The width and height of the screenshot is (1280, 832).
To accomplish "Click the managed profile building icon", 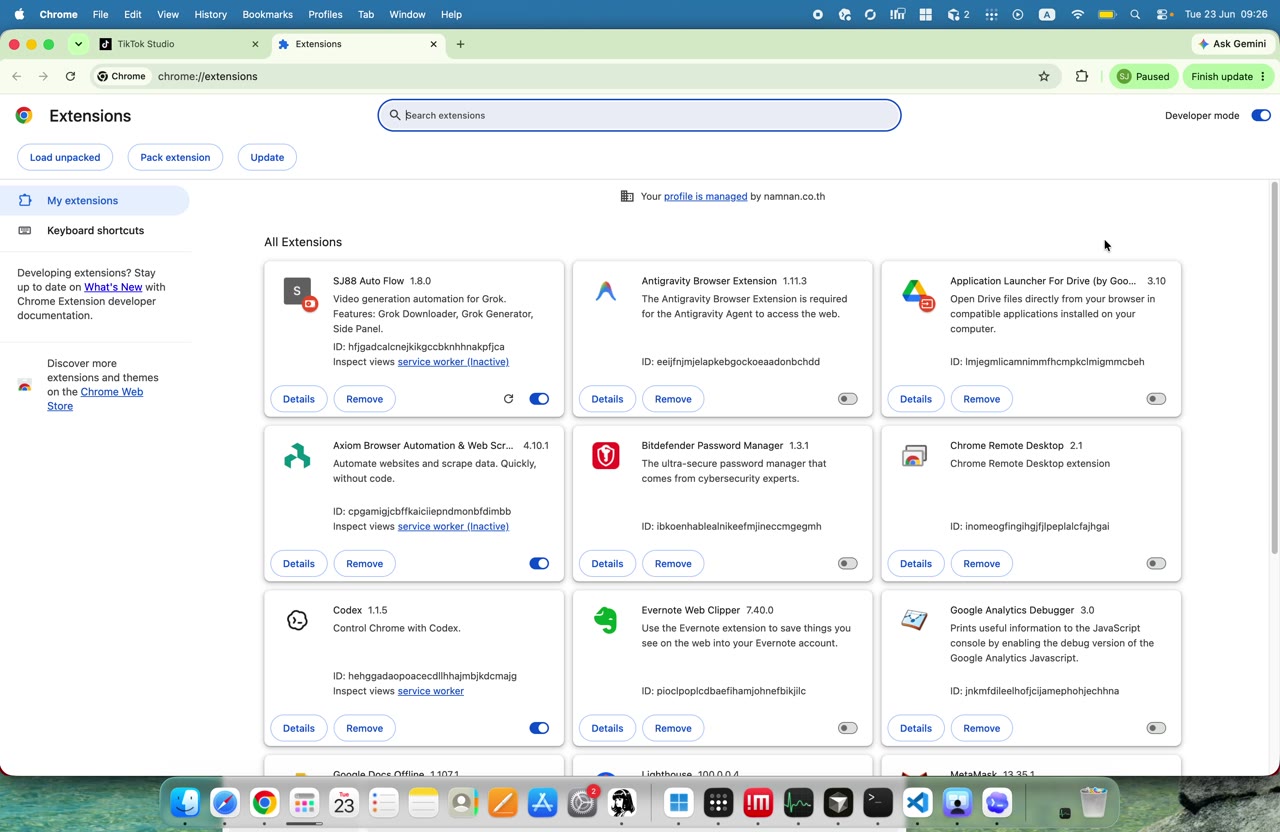I will pyautogui.click(x=627, y=196).
